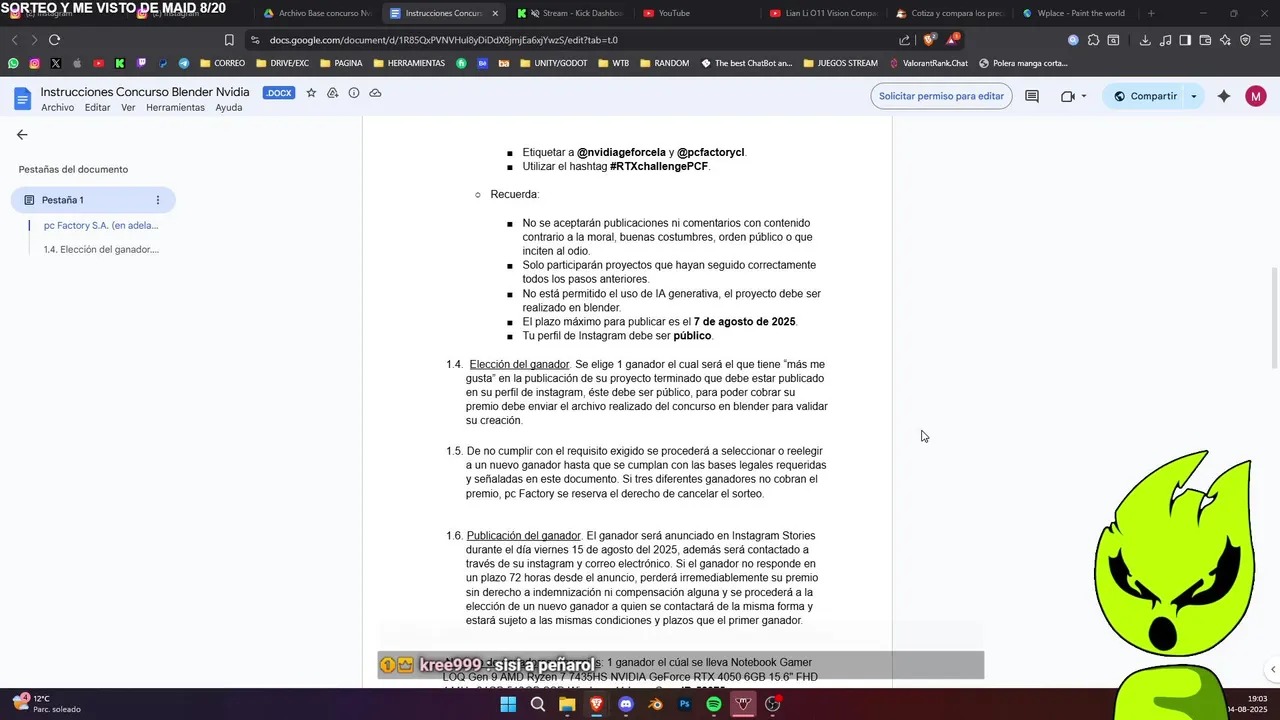Viewport: 1280px width, 720px height.
Task: Open the Windows Start menu
Action: pos(508,704)
